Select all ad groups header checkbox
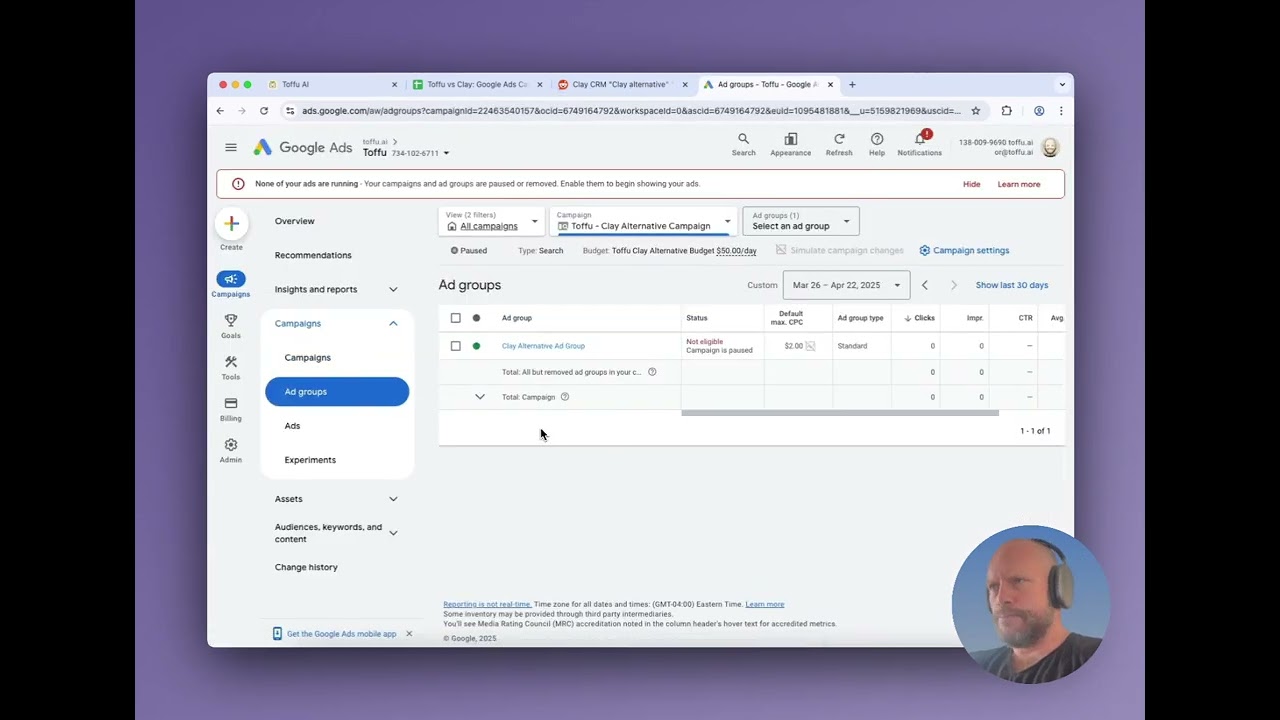1280x720 pixels. click(456, 318)
